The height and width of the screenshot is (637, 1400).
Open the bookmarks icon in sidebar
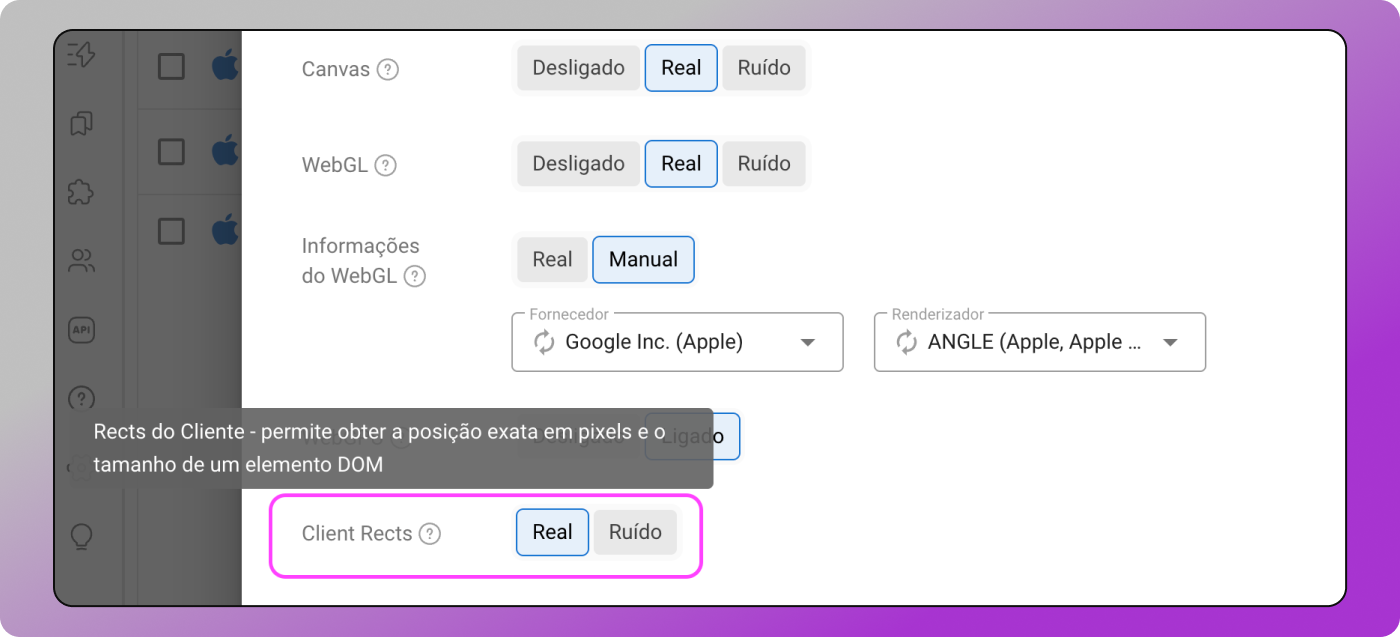(x=81, y=123)
